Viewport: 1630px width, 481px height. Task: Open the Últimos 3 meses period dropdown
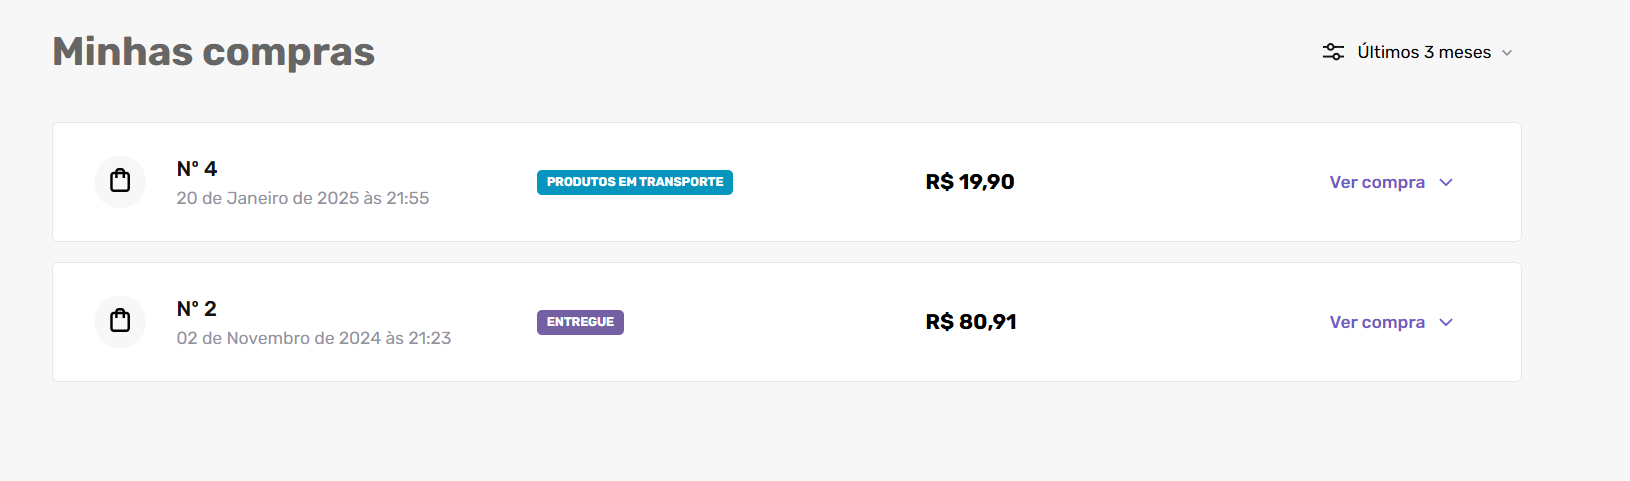click(1418, 52)
